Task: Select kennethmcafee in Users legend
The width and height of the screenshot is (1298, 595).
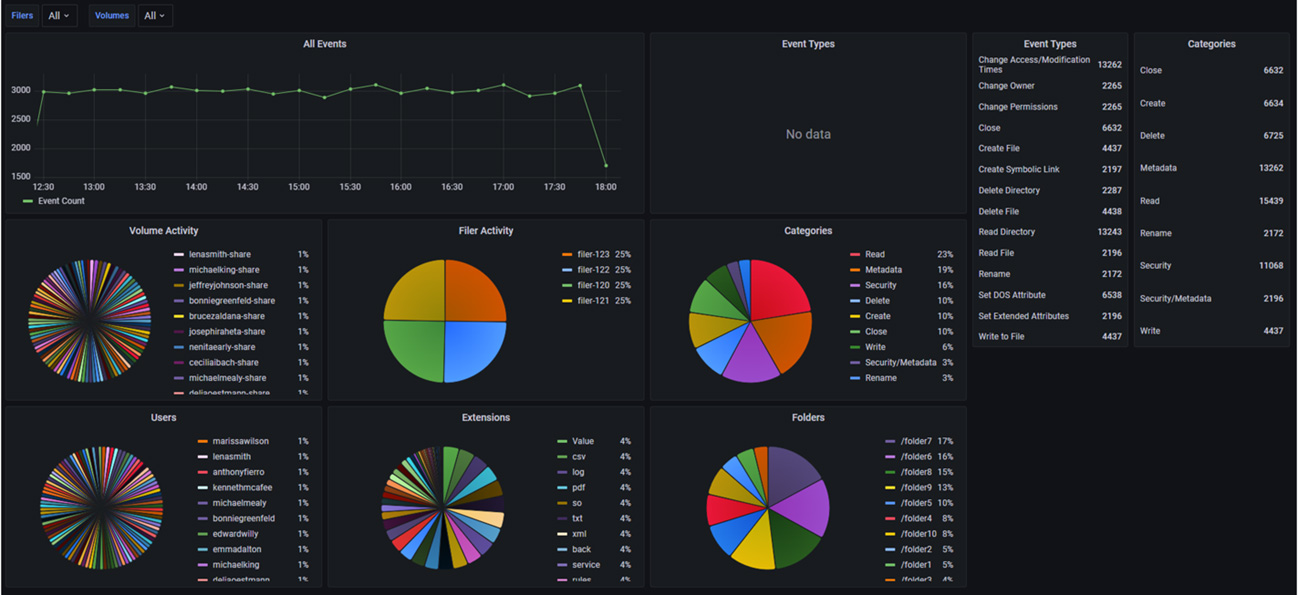Action: [241, 487]
